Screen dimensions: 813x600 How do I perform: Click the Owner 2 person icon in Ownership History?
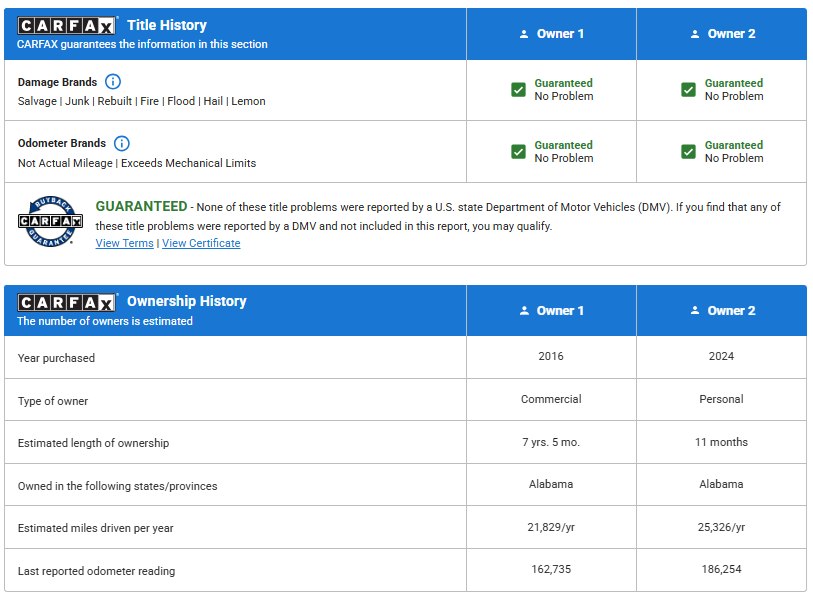click(x=695, y=311)
